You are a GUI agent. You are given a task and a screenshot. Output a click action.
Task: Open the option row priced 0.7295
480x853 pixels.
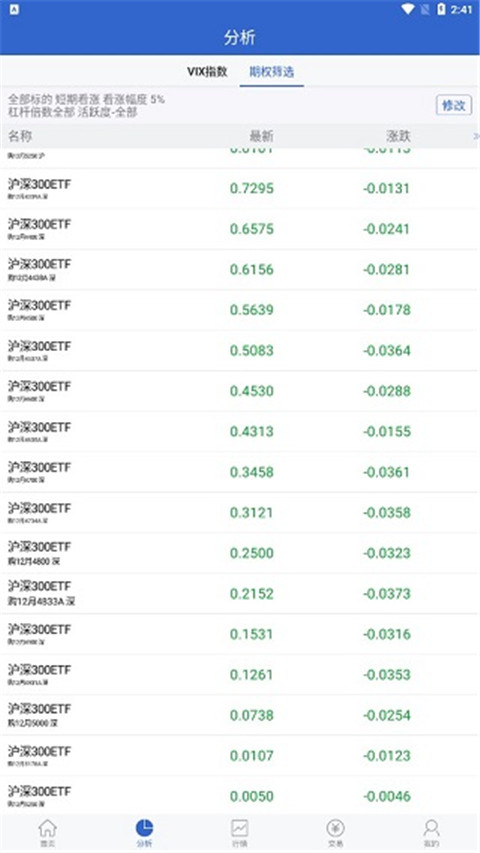pos(240,189)
